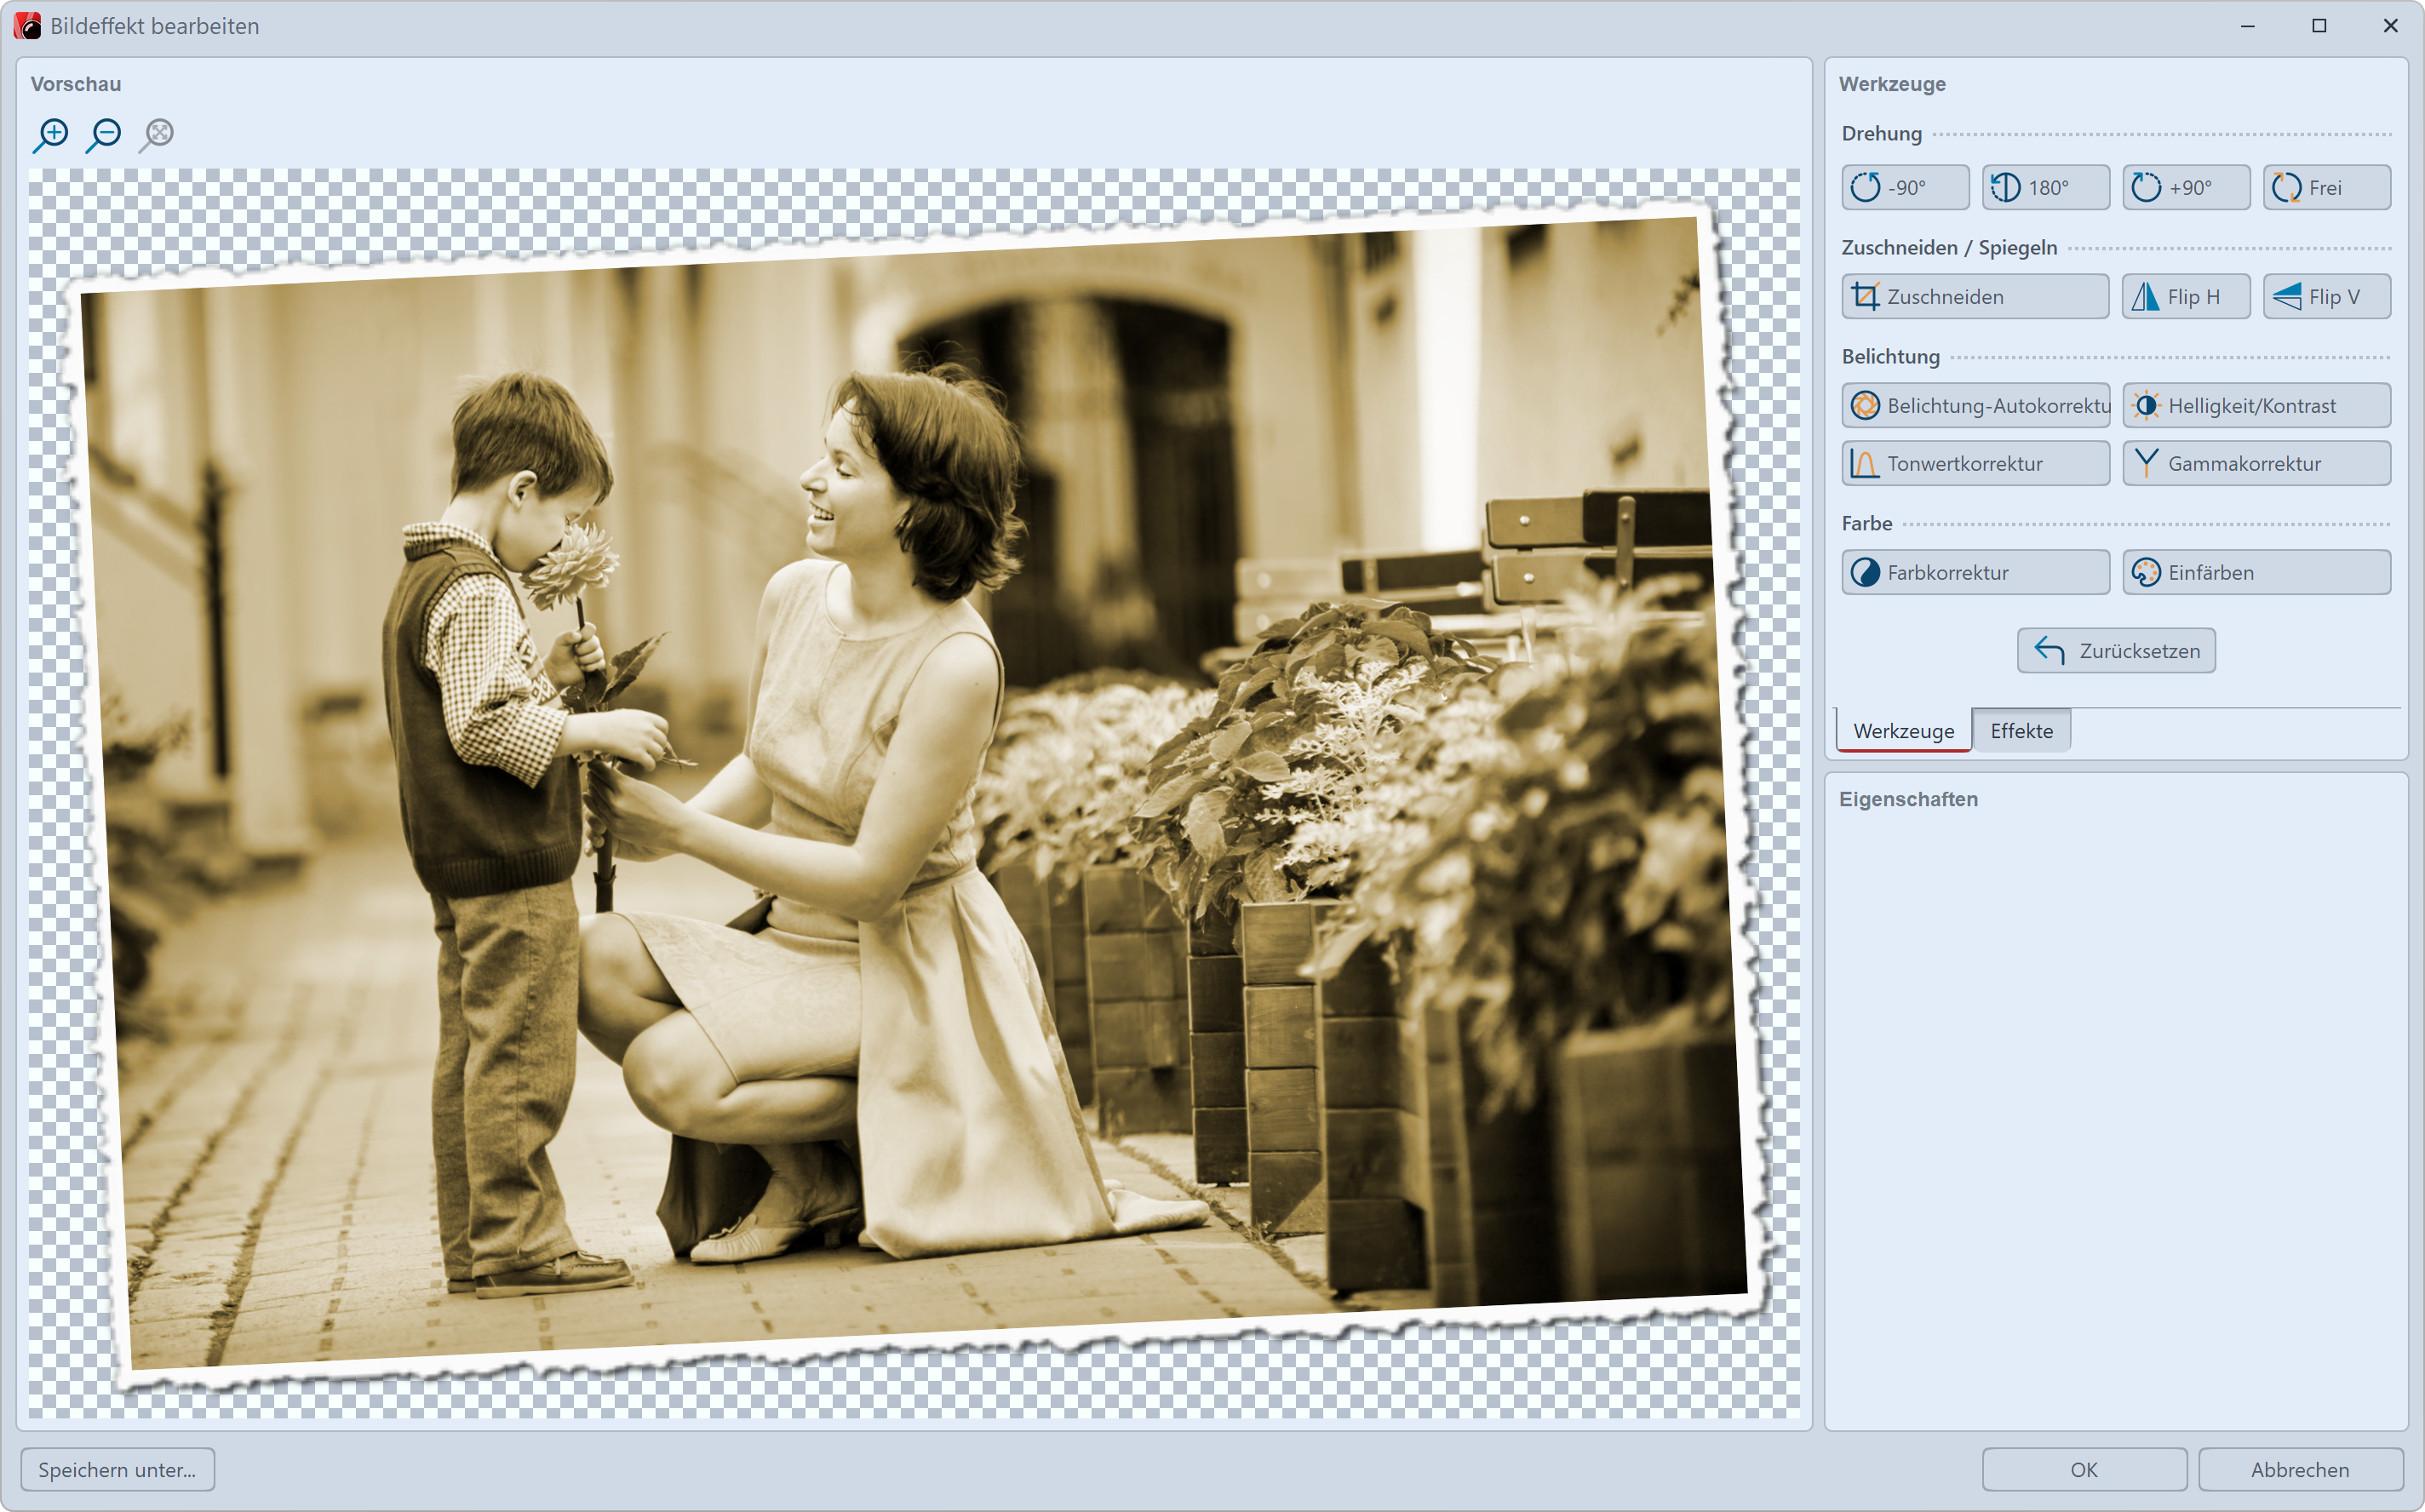The image size is (2425, 1512).
Task: Open the Zuschneiden crop tool
Action: click(x=1975, y=297)
